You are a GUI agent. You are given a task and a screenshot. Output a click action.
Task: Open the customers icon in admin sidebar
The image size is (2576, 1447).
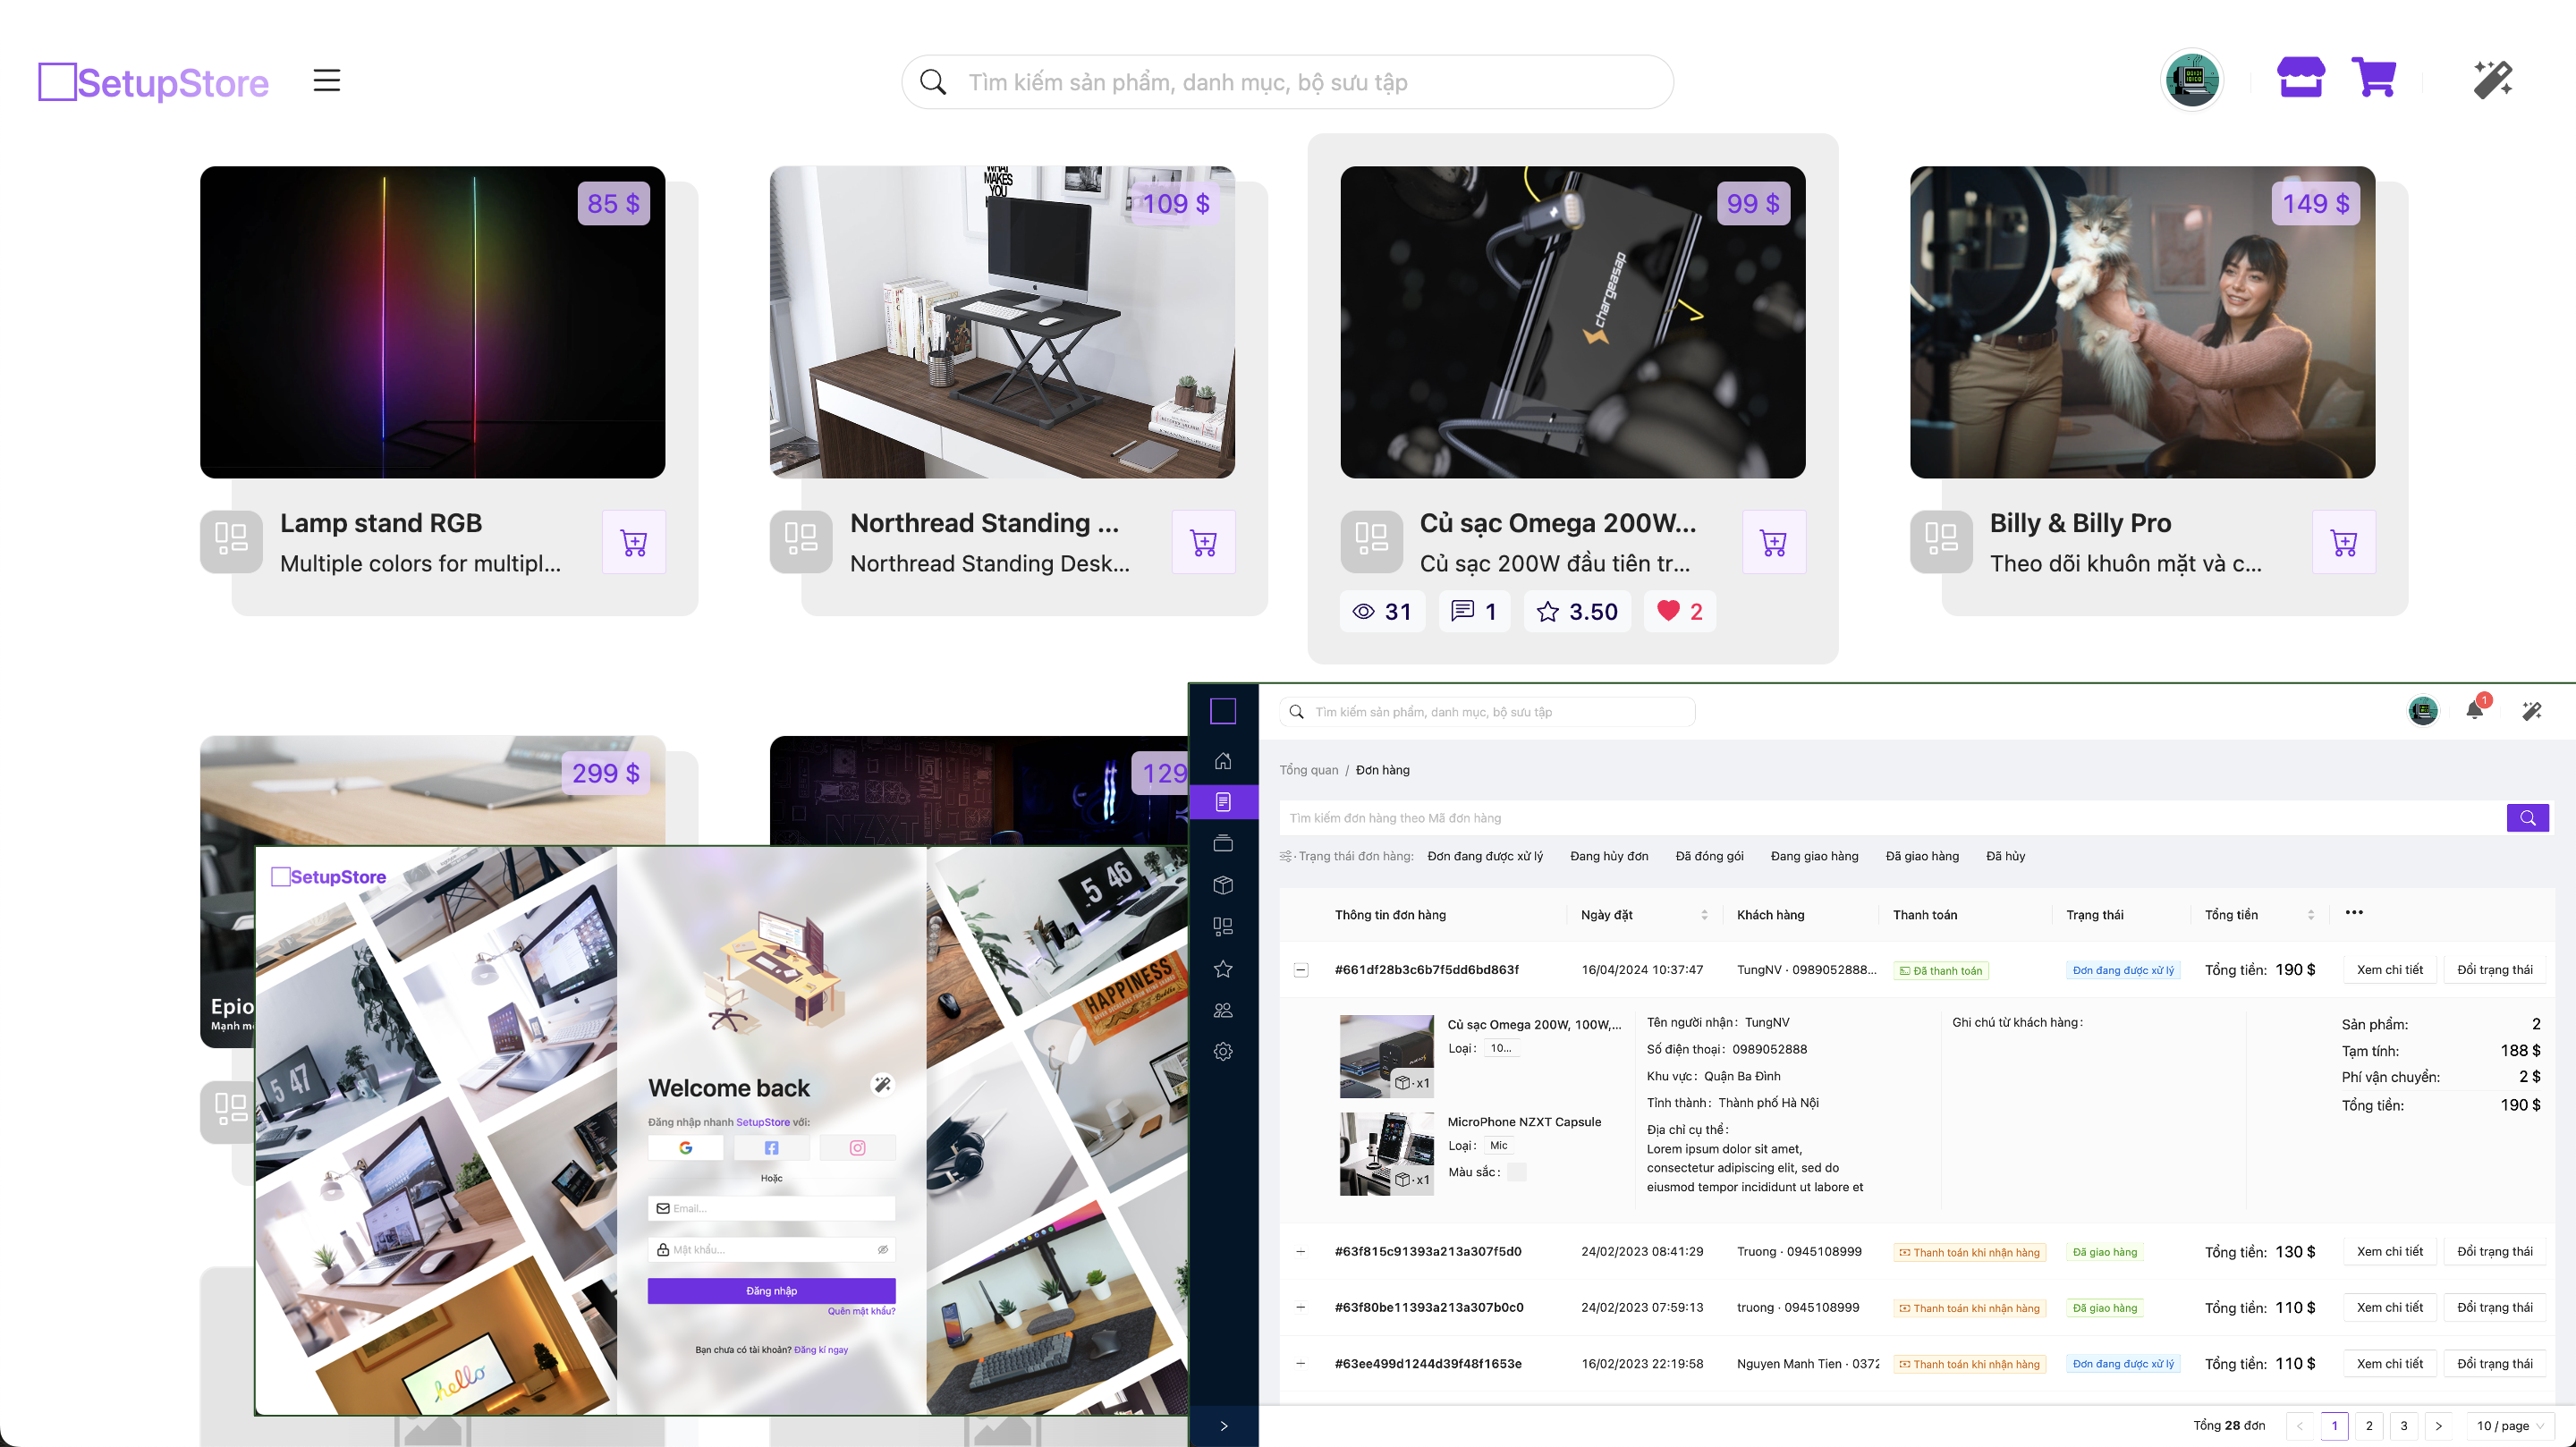tap(1222, 1010)
